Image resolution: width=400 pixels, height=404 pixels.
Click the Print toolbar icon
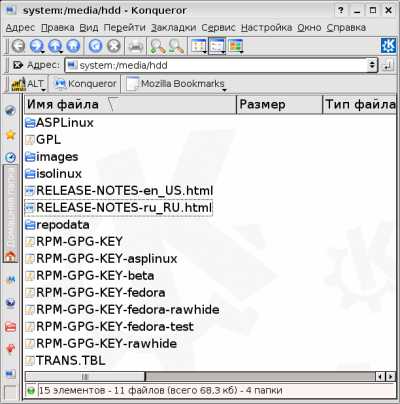click(x=136, y=46)
